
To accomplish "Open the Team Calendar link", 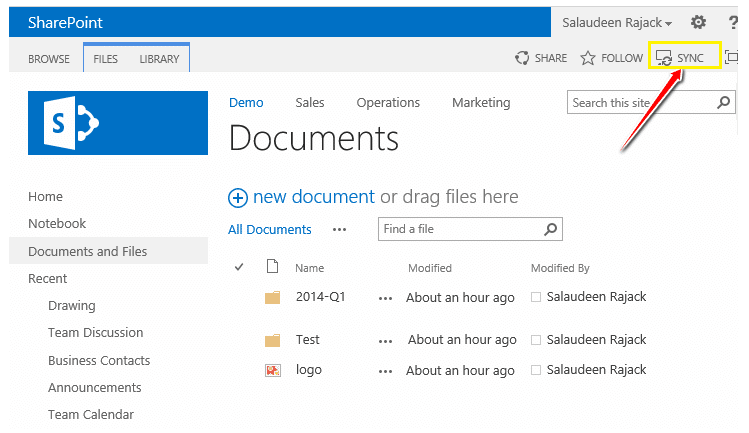I will tap(91, 414).
